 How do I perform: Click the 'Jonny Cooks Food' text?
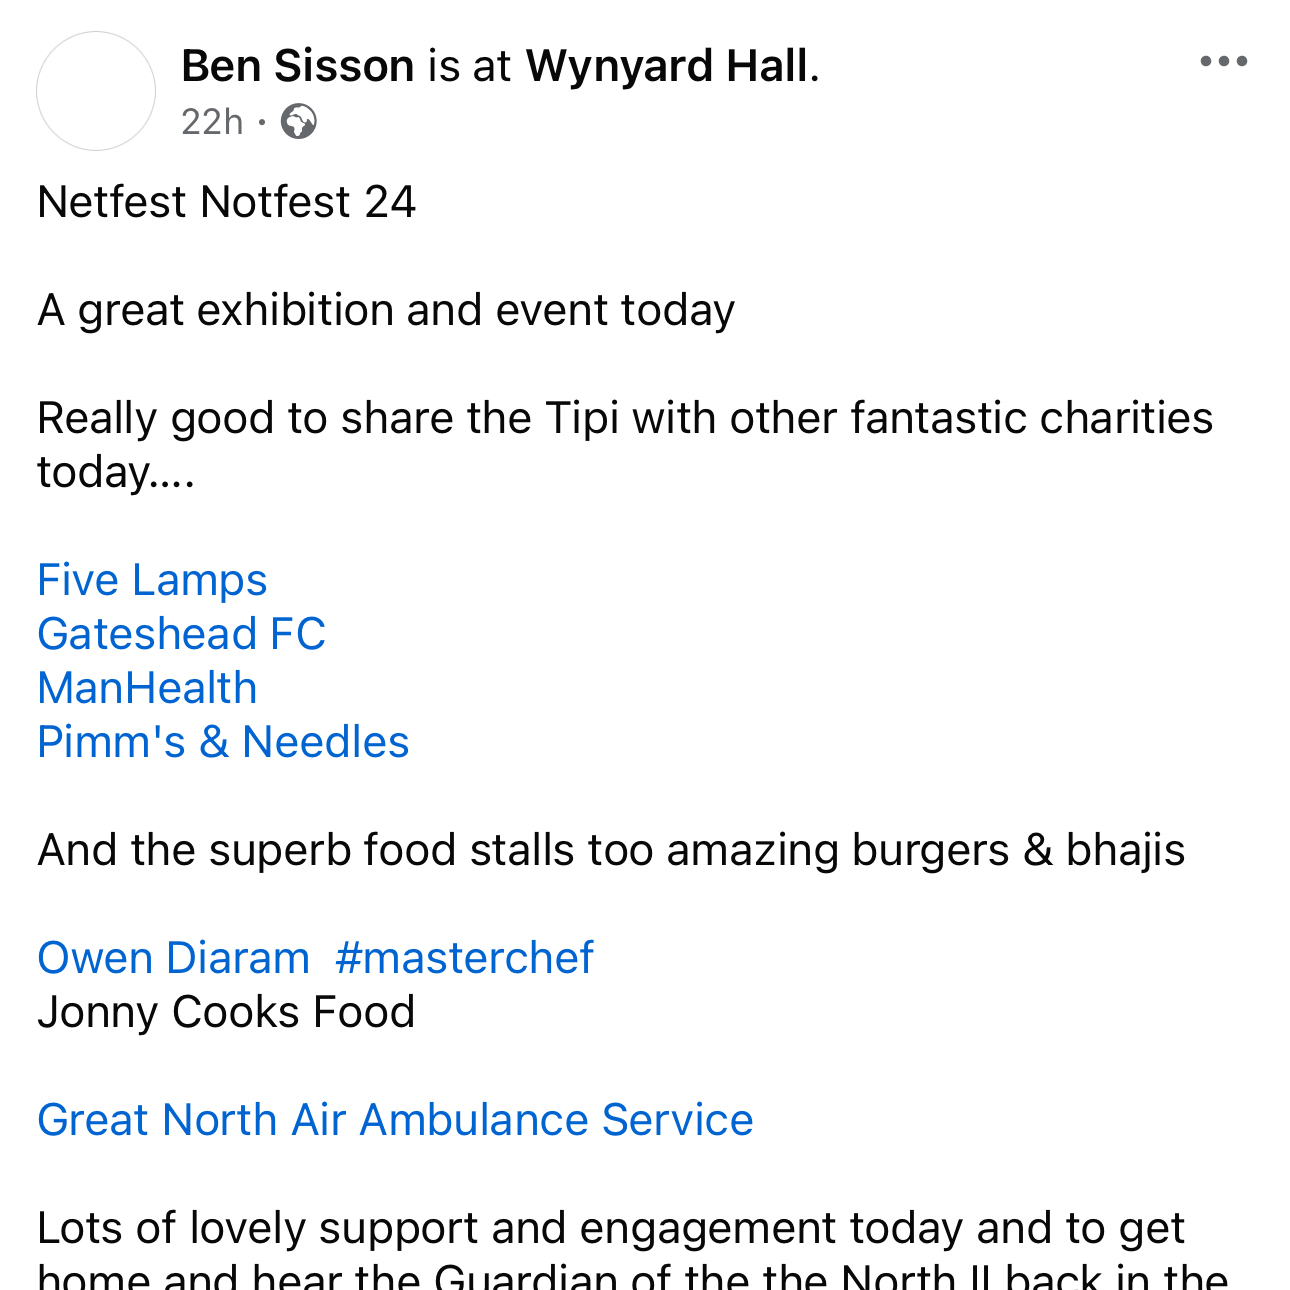tap(226, 1012)
